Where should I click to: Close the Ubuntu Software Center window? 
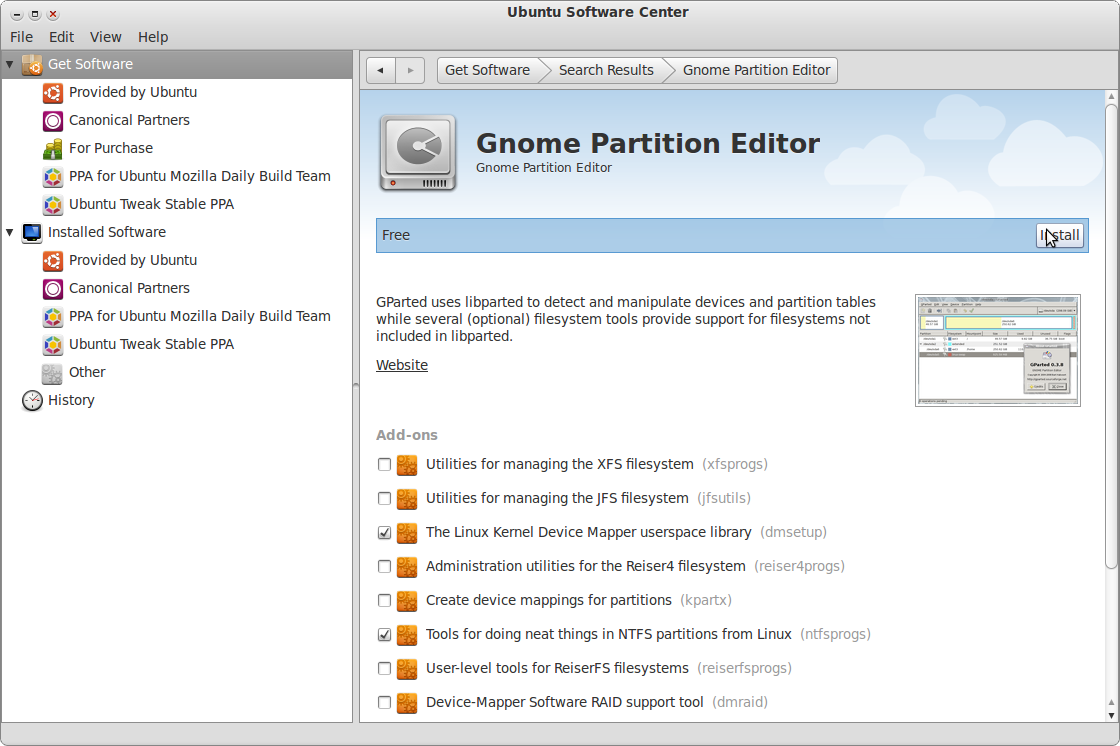pos(53,14)
